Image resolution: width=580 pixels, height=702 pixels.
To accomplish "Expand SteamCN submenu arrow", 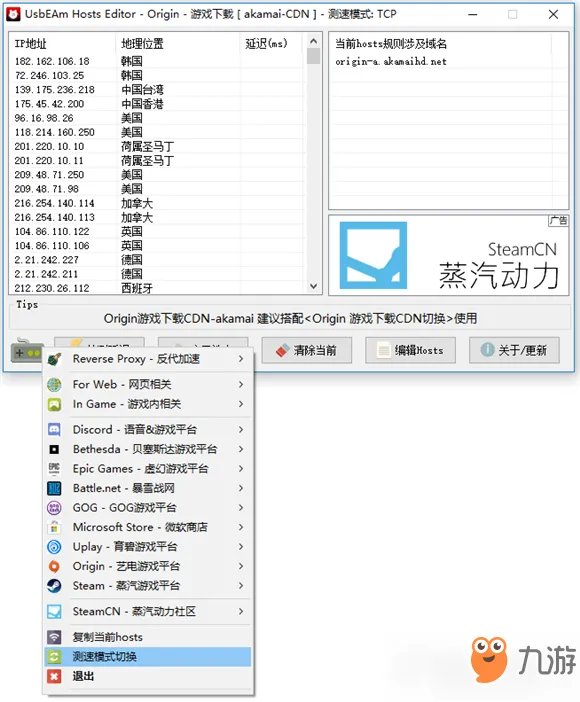I will coord(241,612).
